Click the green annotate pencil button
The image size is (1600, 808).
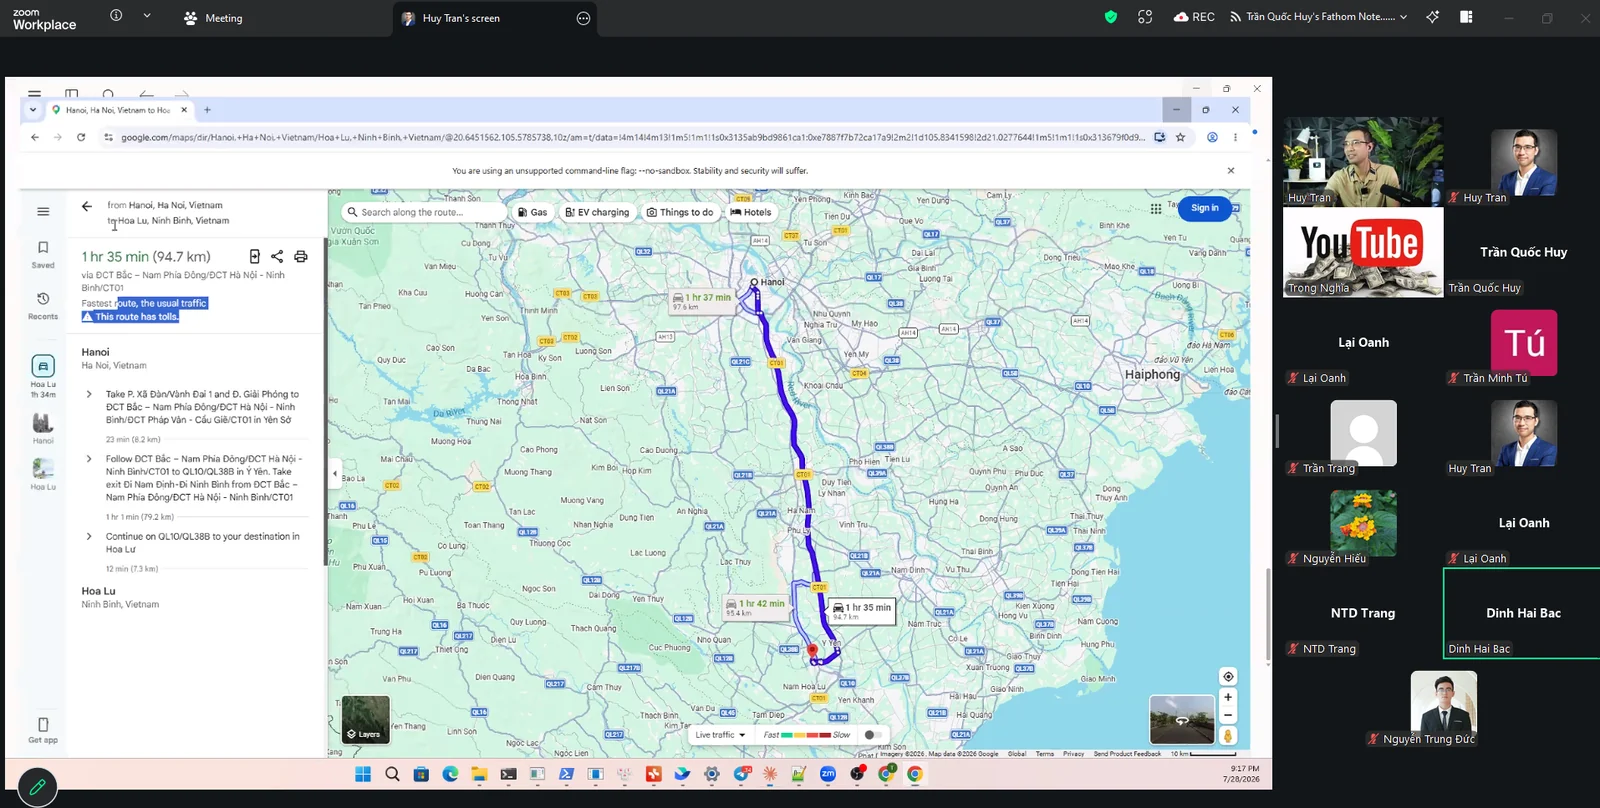[37, 787]
